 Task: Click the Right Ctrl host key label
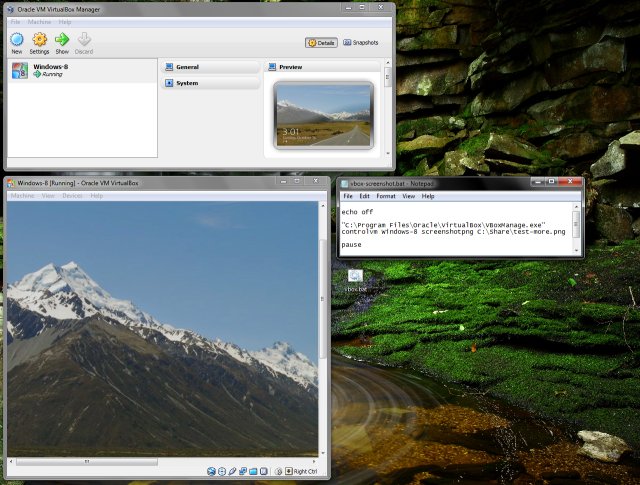click(x=305, y=472)
